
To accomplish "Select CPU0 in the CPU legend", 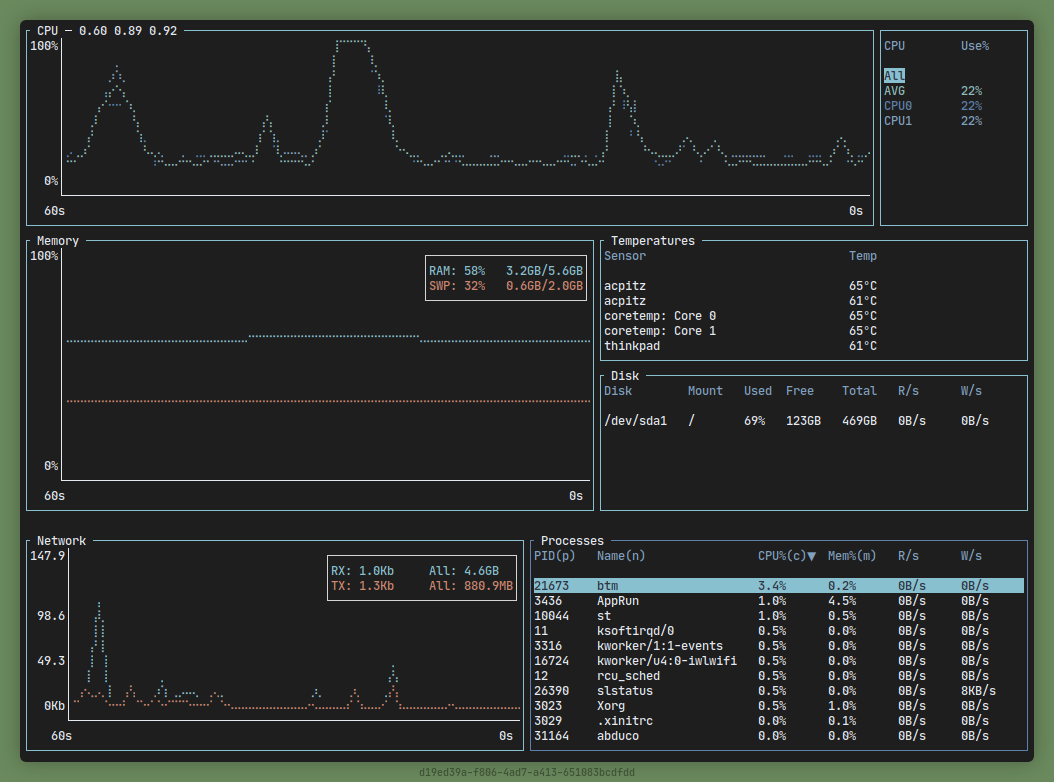I will [897, 106].
